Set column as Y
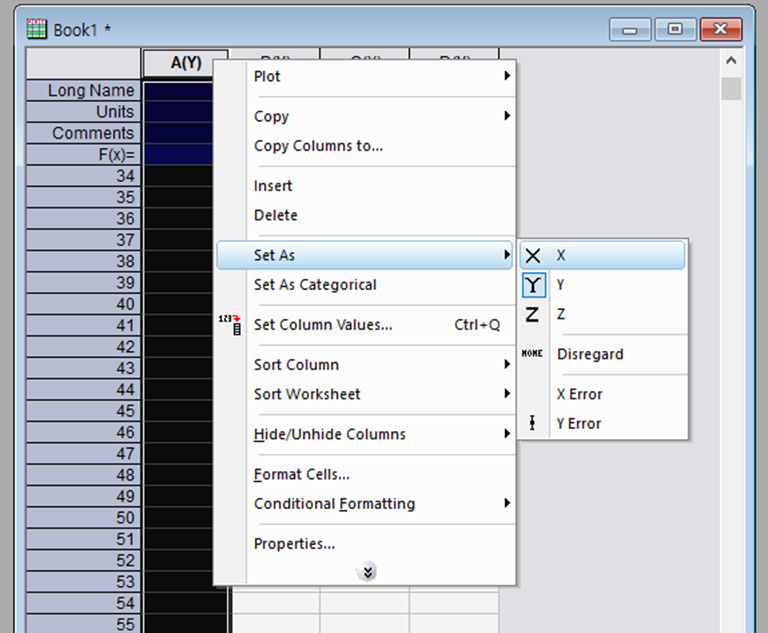Screen dimensions: 768x633 point(602,285)
